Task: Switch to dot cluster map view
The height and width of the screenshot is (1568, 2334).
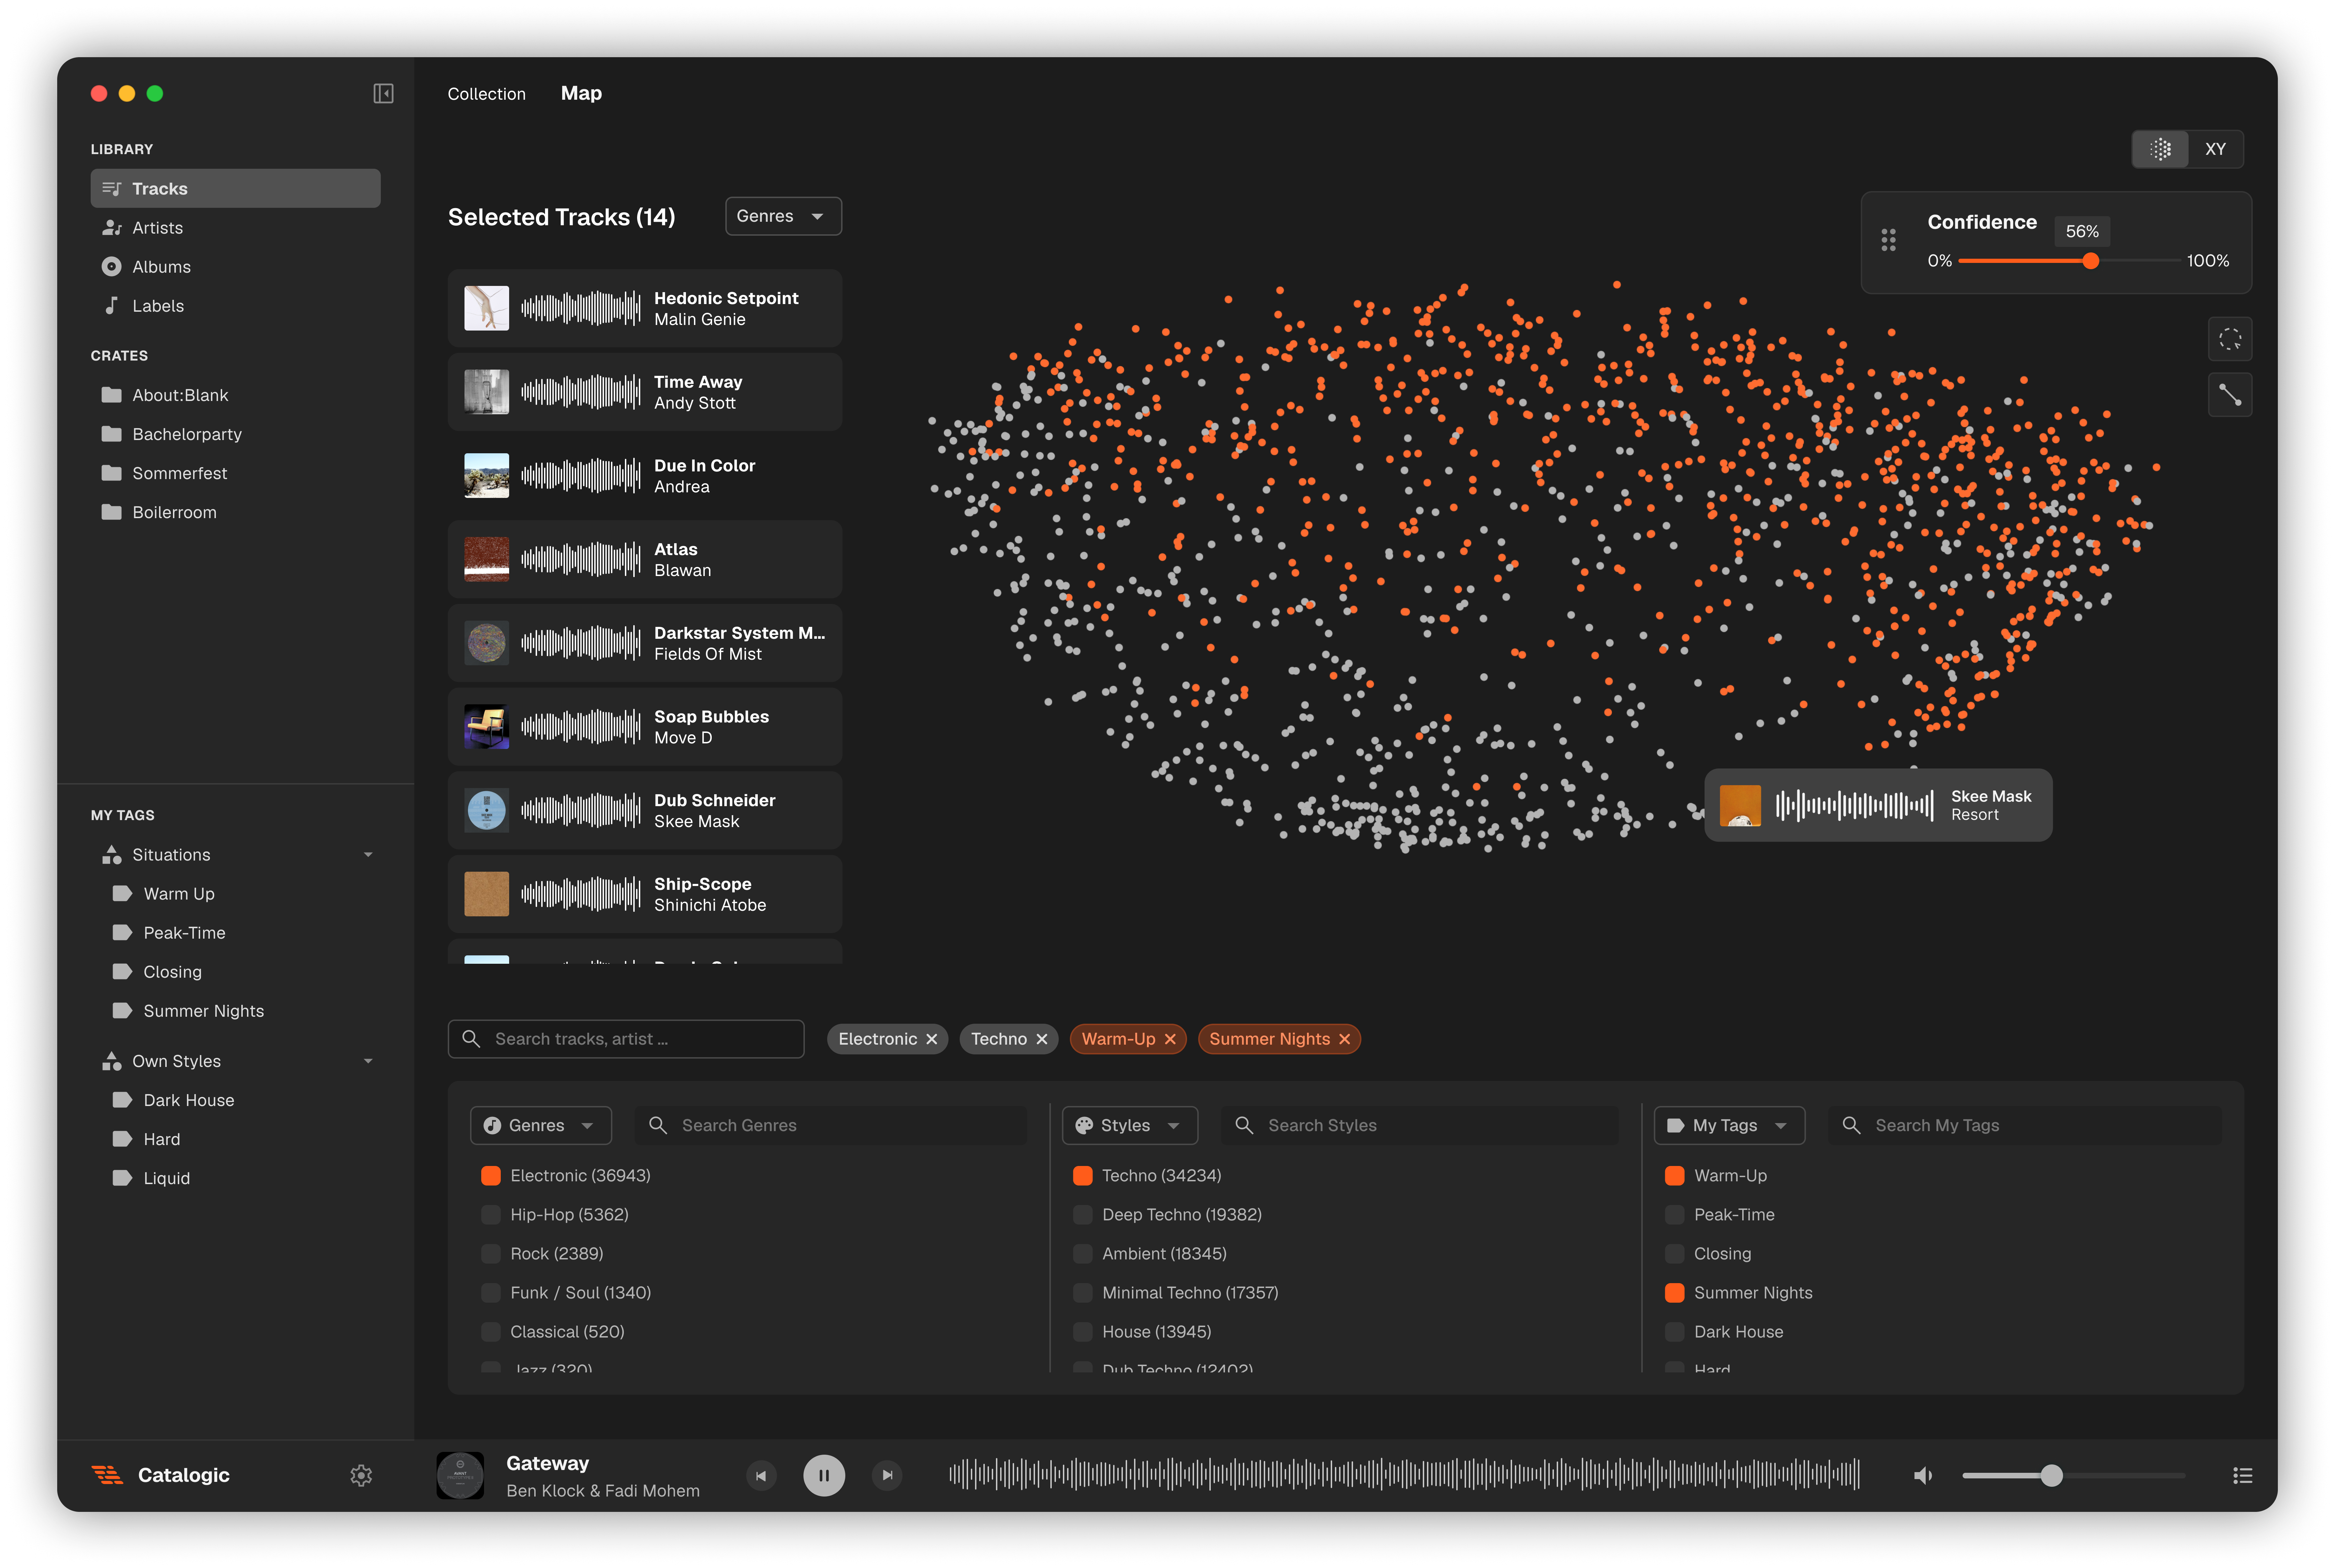Action: coord(2160,149)
